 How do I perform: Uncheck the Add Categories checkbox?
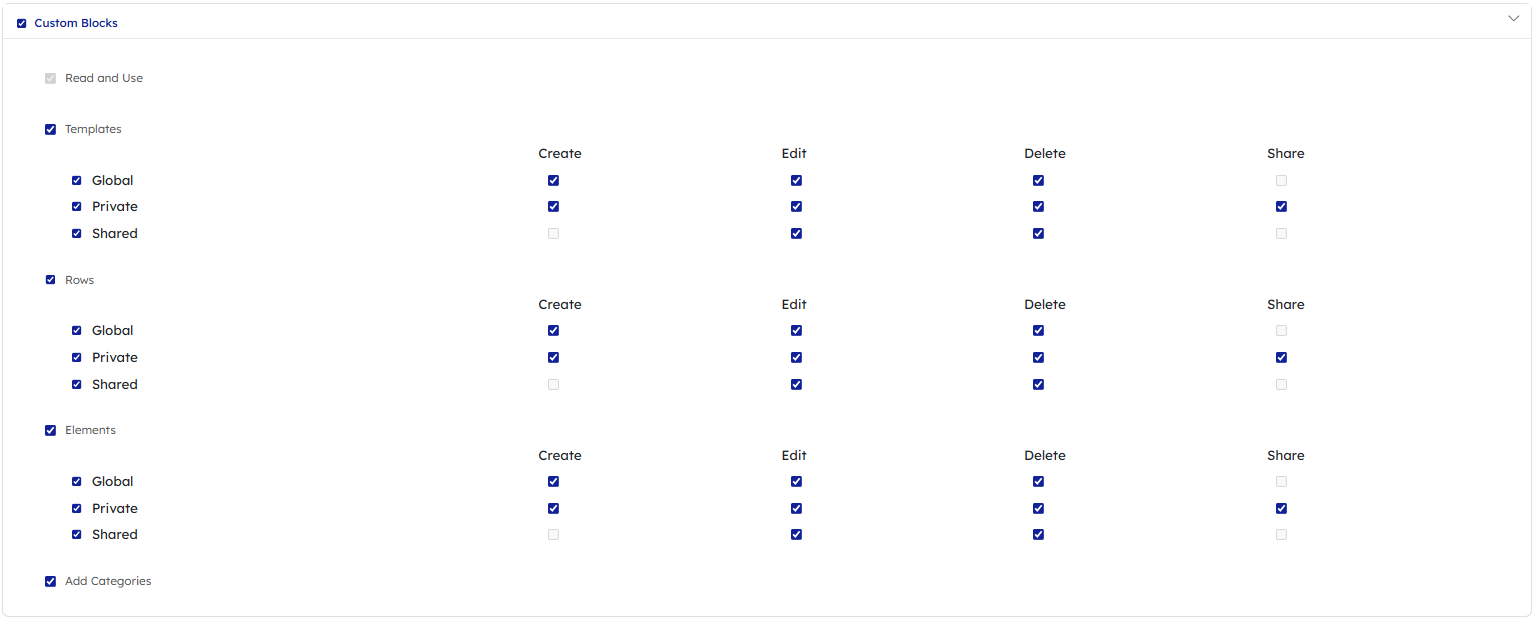coord(50,582)
